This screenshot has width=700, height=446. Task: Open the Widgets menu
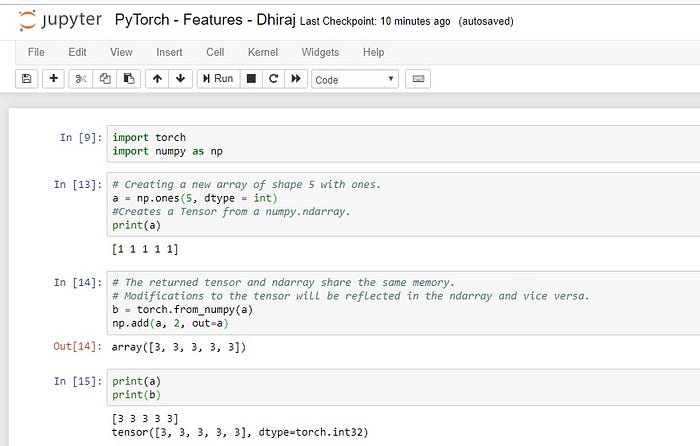pyautogui.click(x=320, y=52)
